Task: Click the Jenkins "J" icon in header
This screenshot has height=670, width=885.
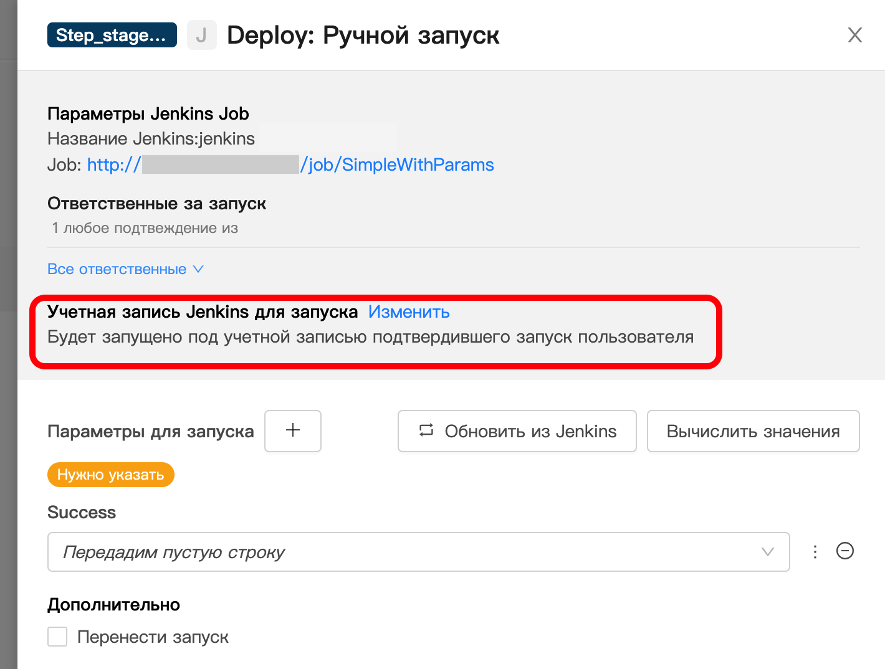Action: pos(201,36)
